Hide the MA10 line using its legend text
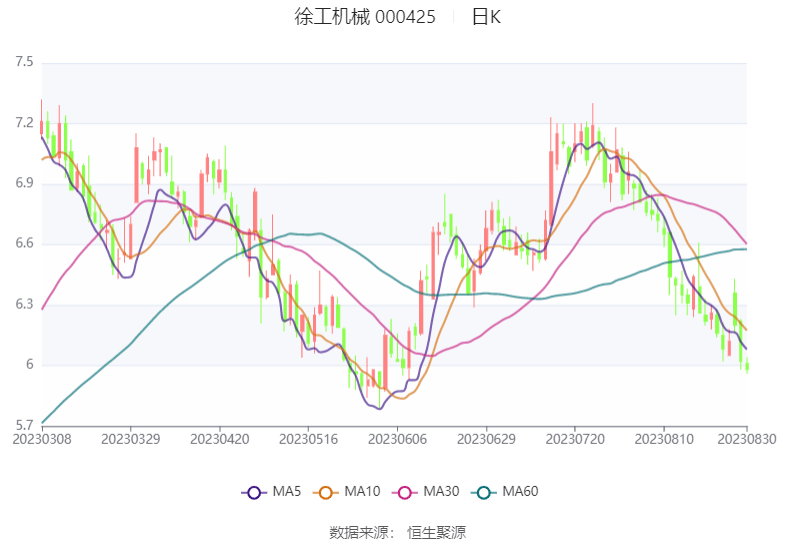795x542 pixels. tap(361, 492)
